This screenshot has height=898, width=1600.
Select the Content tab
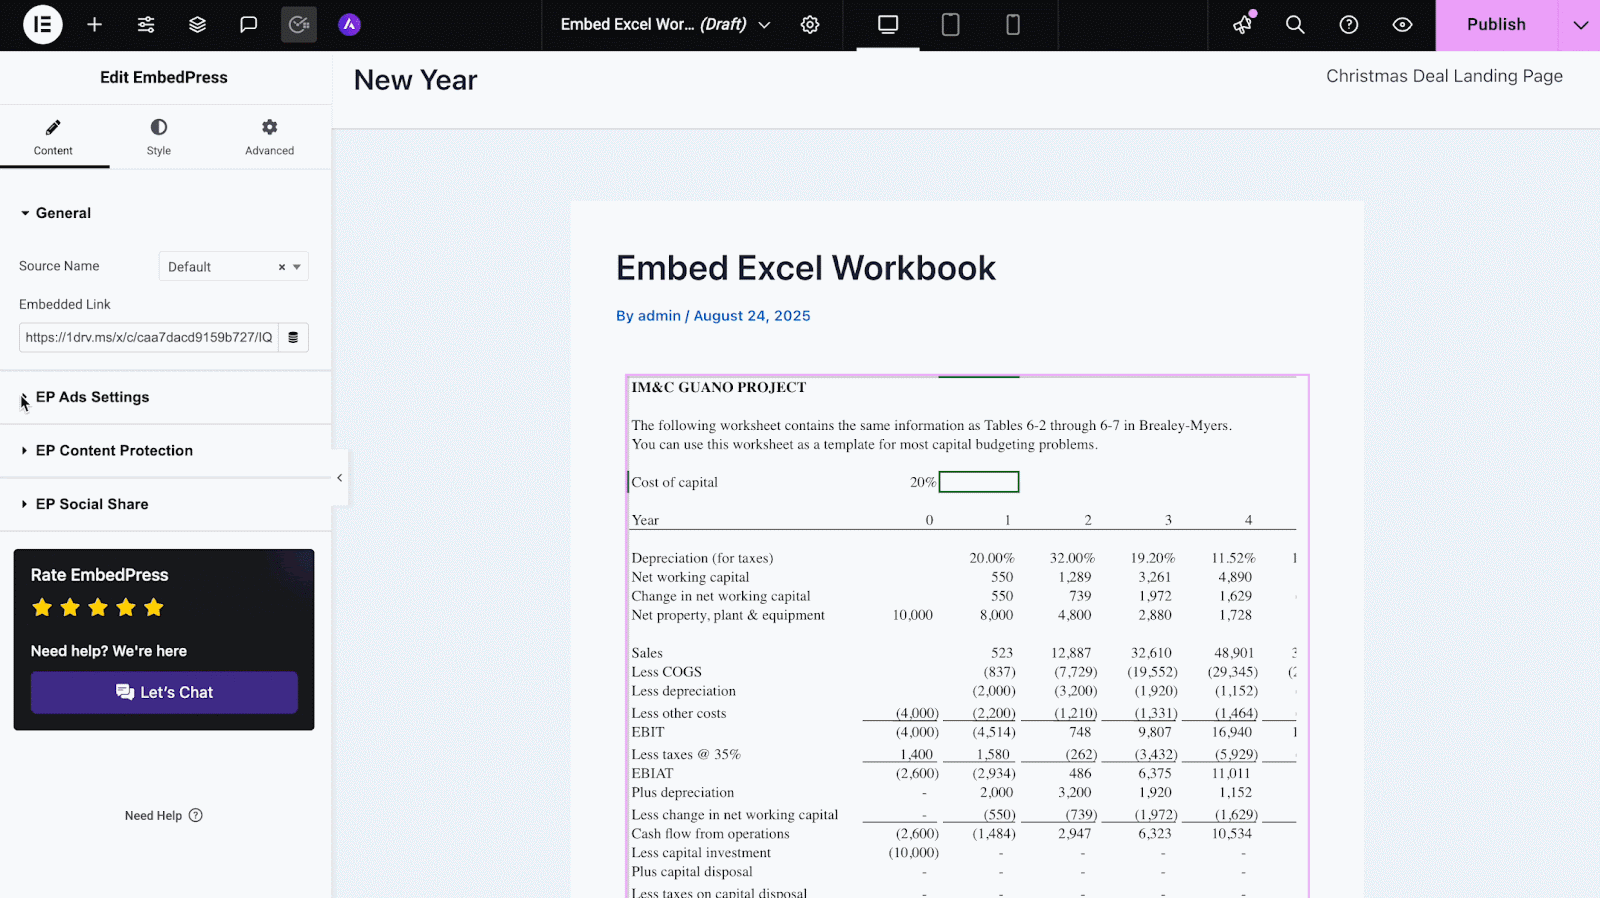[53, 137]
